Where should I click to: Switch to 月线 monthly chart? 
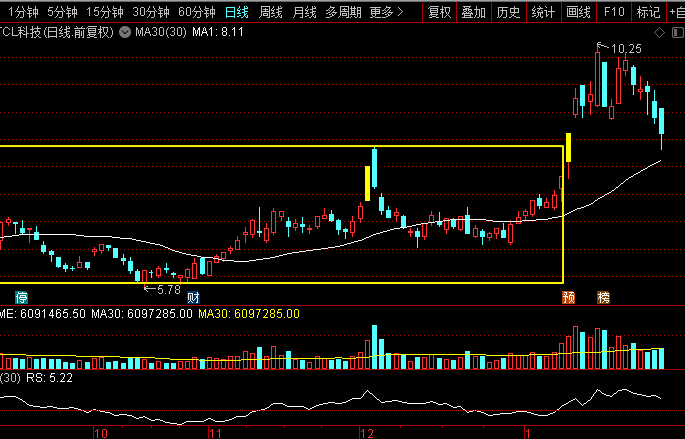304,12
